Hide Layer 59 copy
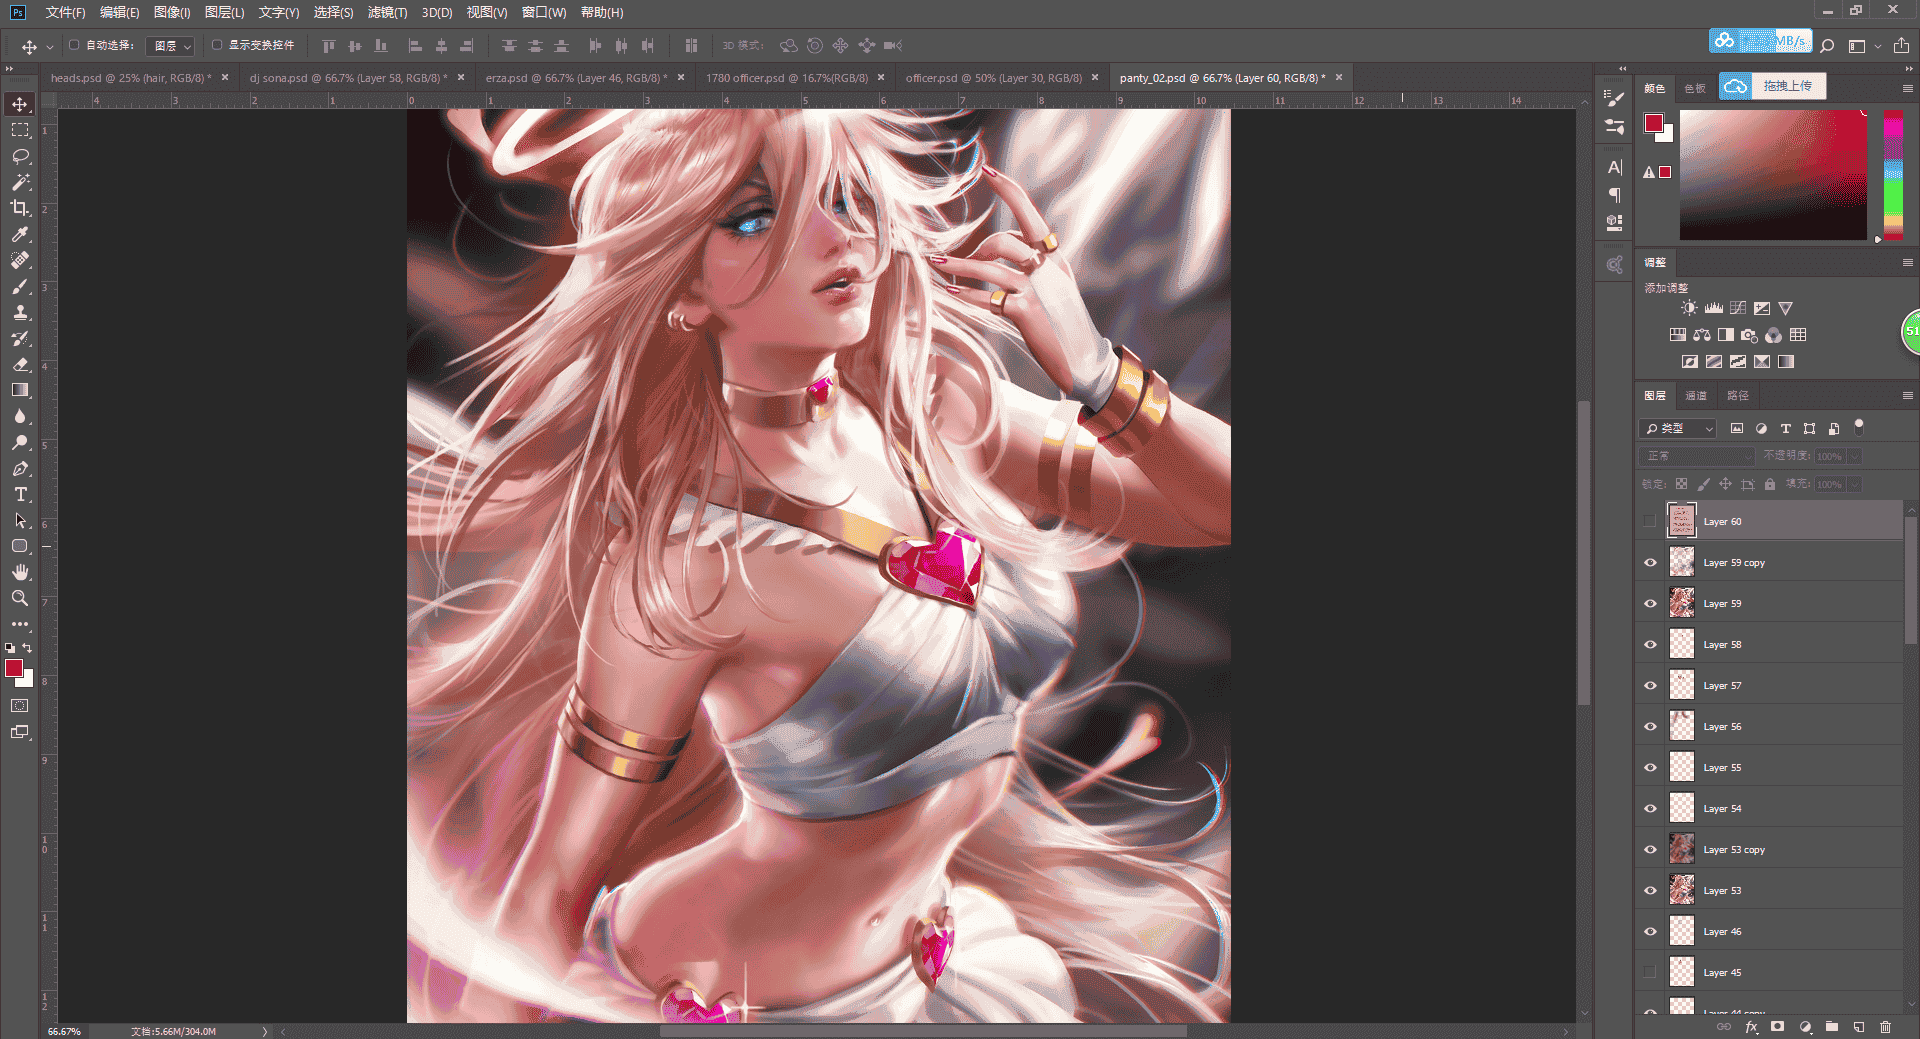The height and width of the screenshot is (1039, 1920). pyautogui.click(x=1650, y=562)
